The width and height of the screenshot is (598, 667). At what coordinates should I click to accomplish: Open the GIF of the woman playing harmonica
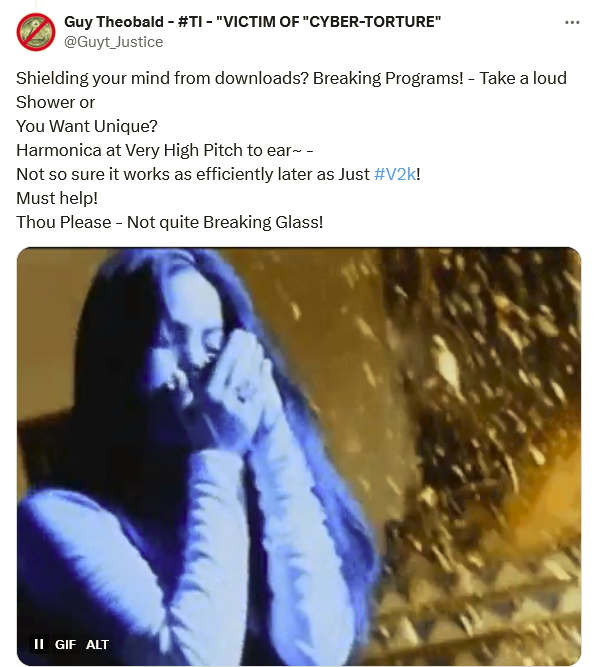[x=299, y=456]
